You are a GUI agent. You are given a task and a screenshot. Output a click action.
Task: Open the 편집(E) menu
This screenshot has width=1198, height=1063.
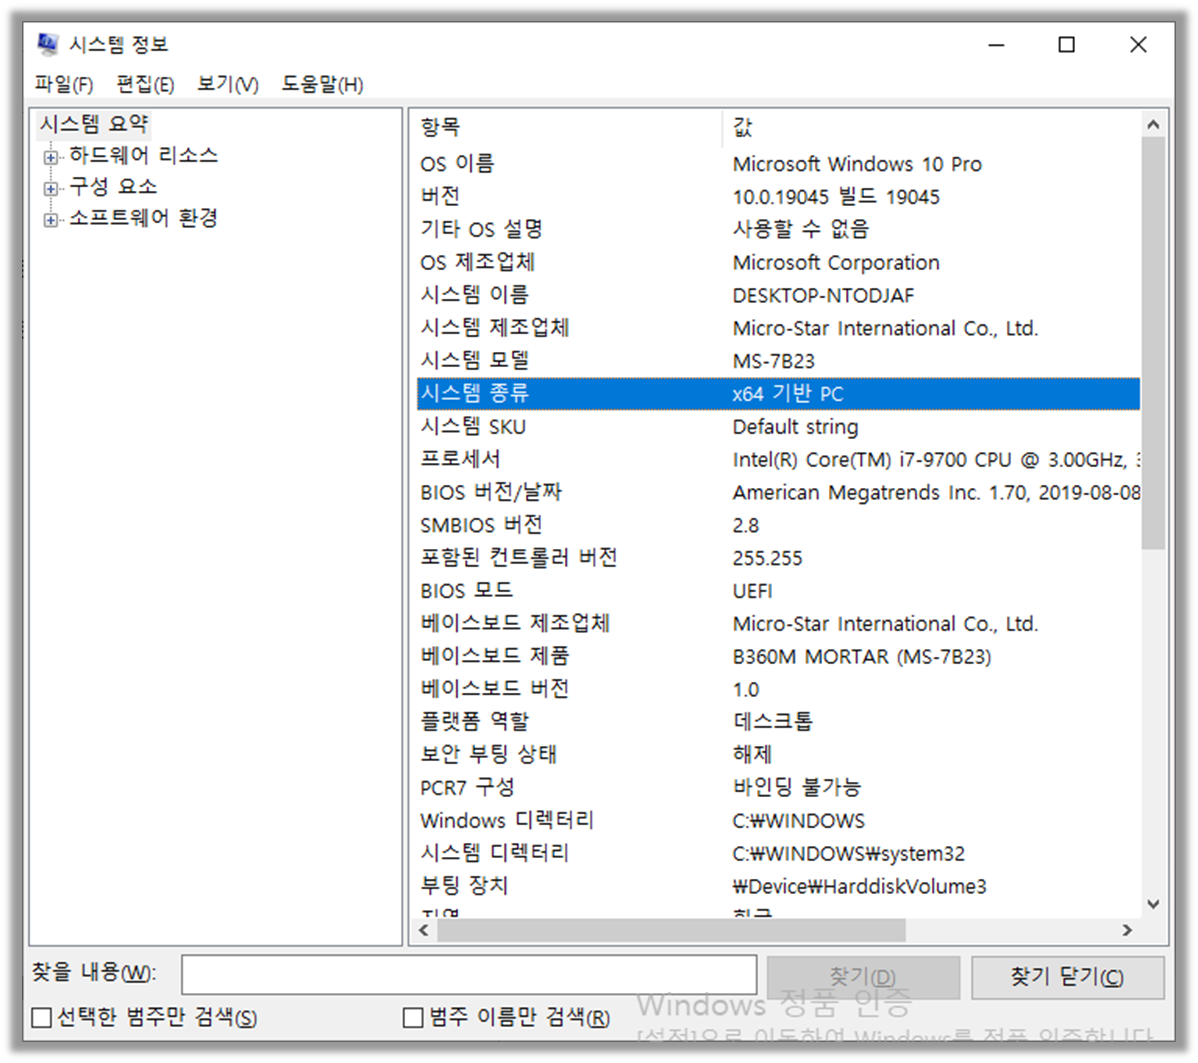(x=145, y=84)
